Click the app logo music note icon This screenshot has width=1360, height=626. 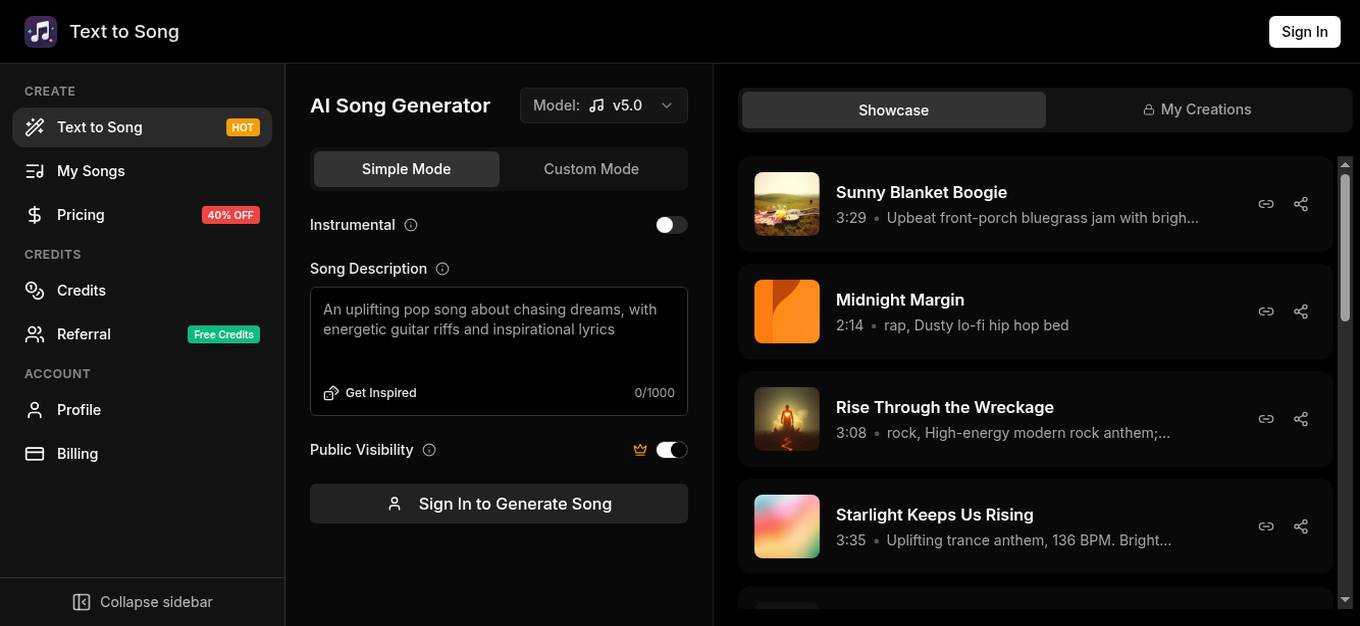40,31
